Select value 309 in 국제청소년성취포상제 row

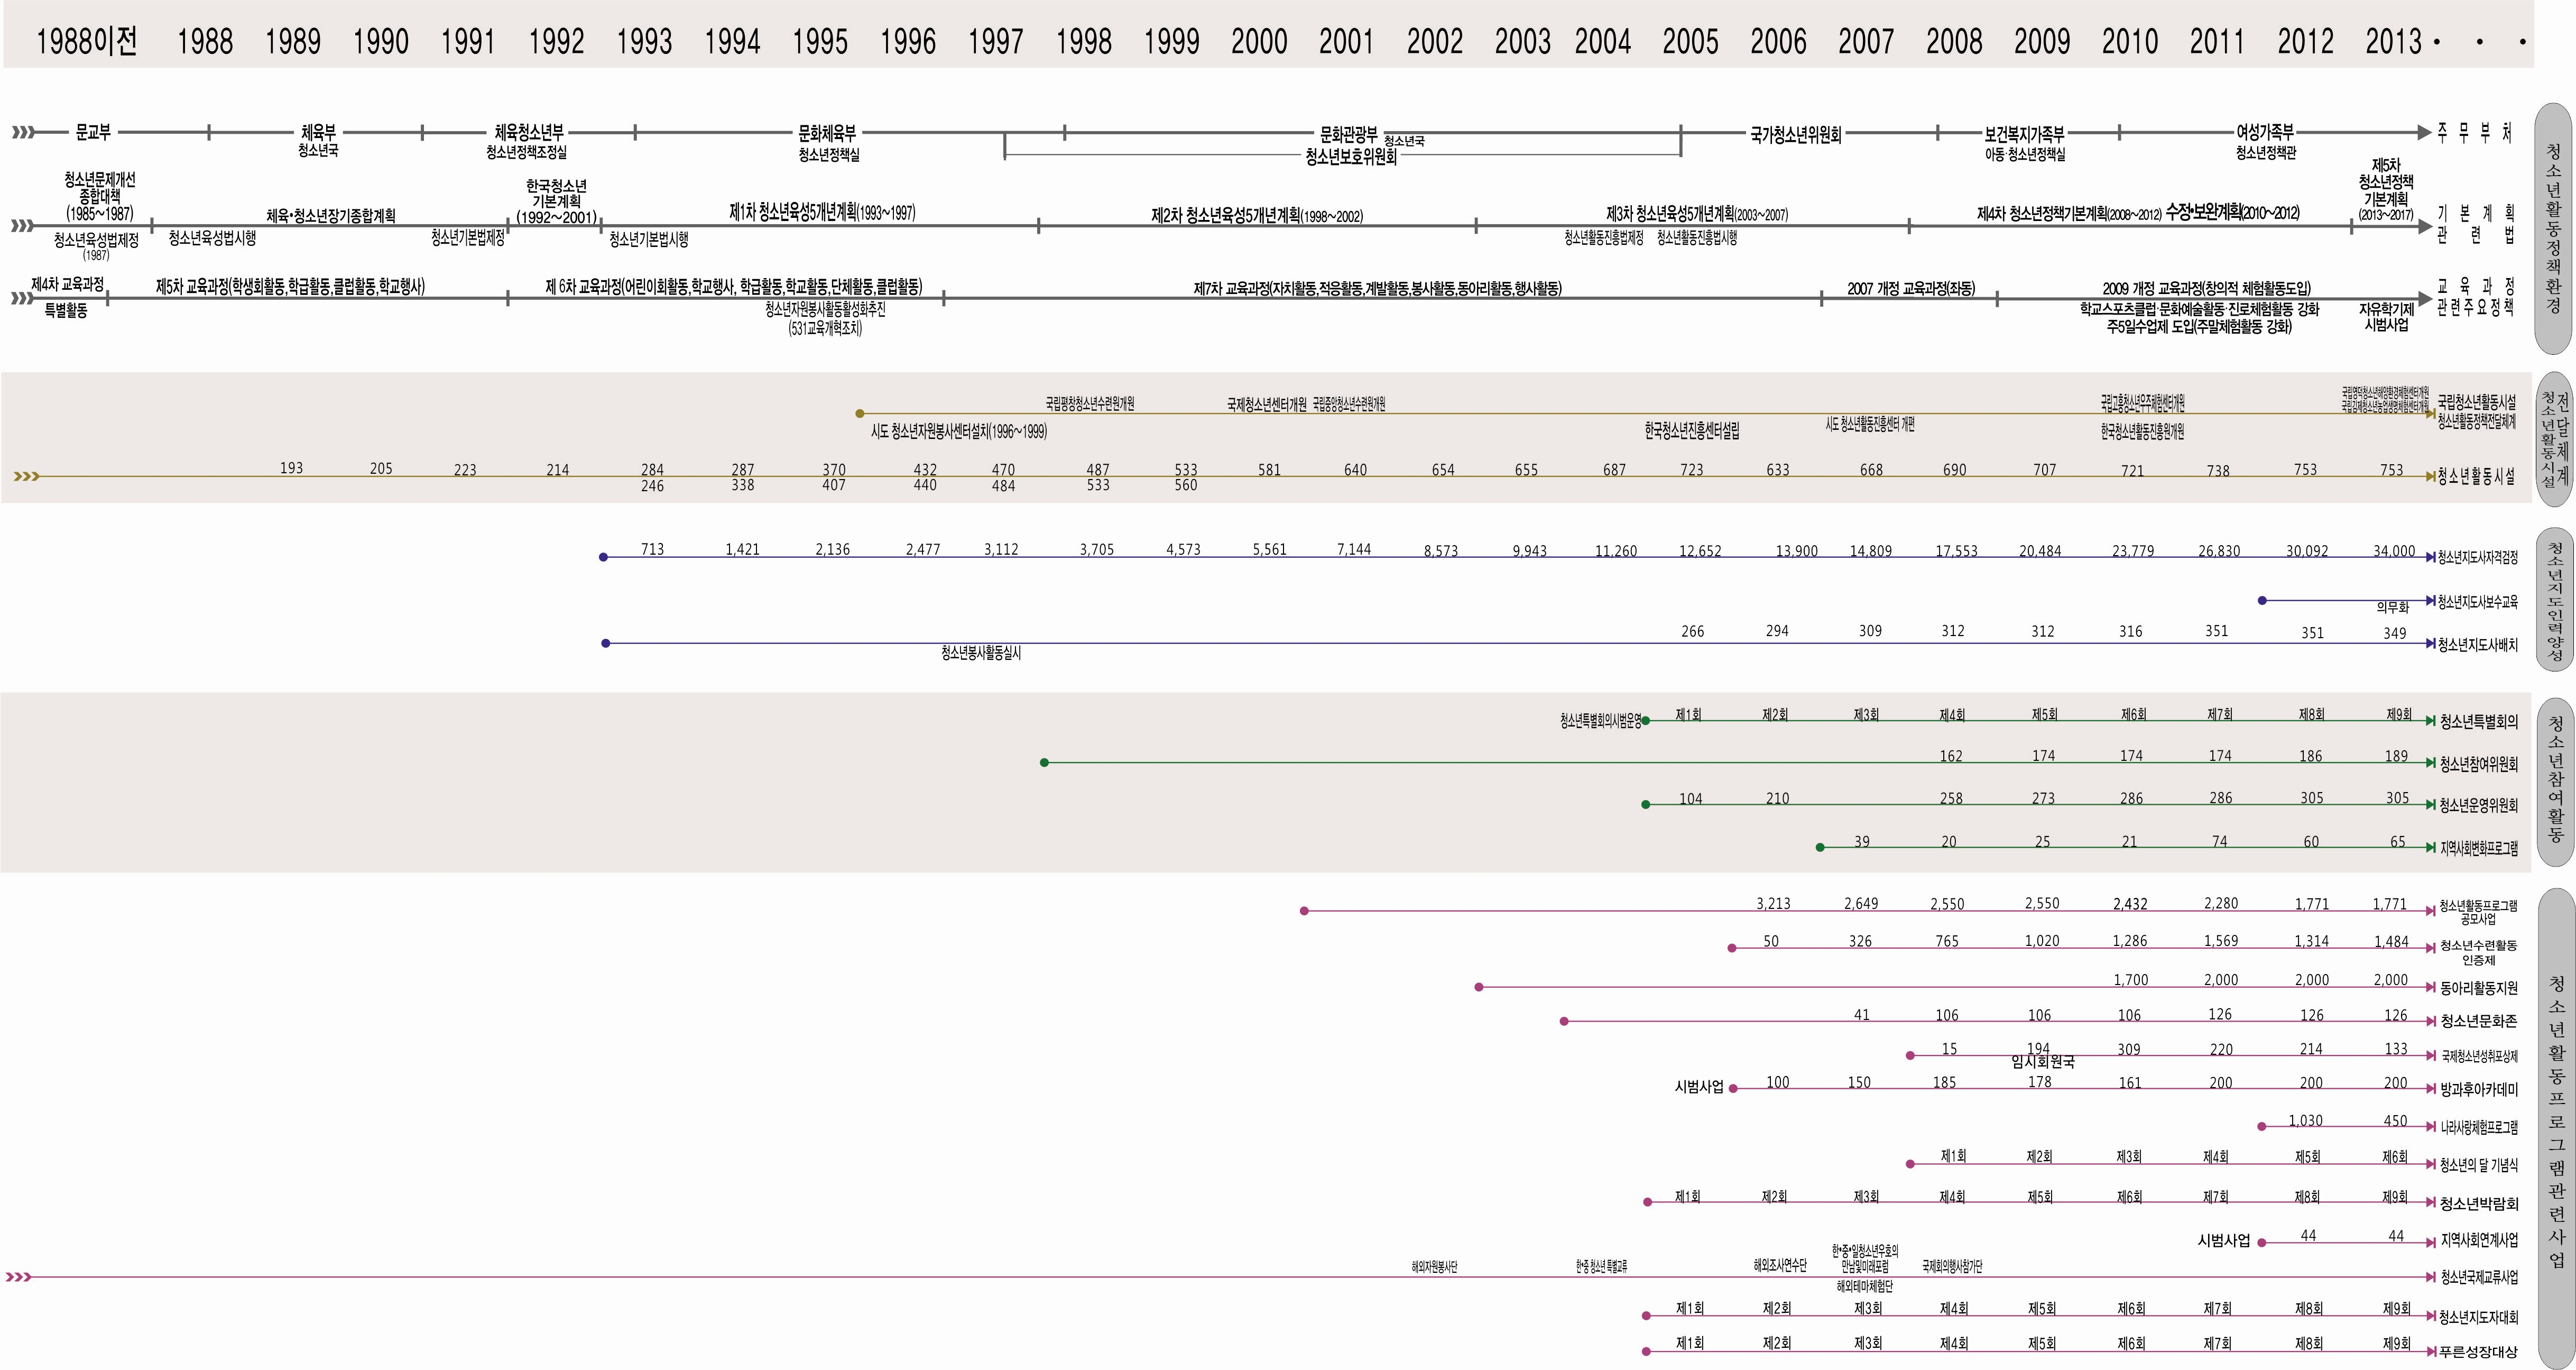point(2129,1049)
